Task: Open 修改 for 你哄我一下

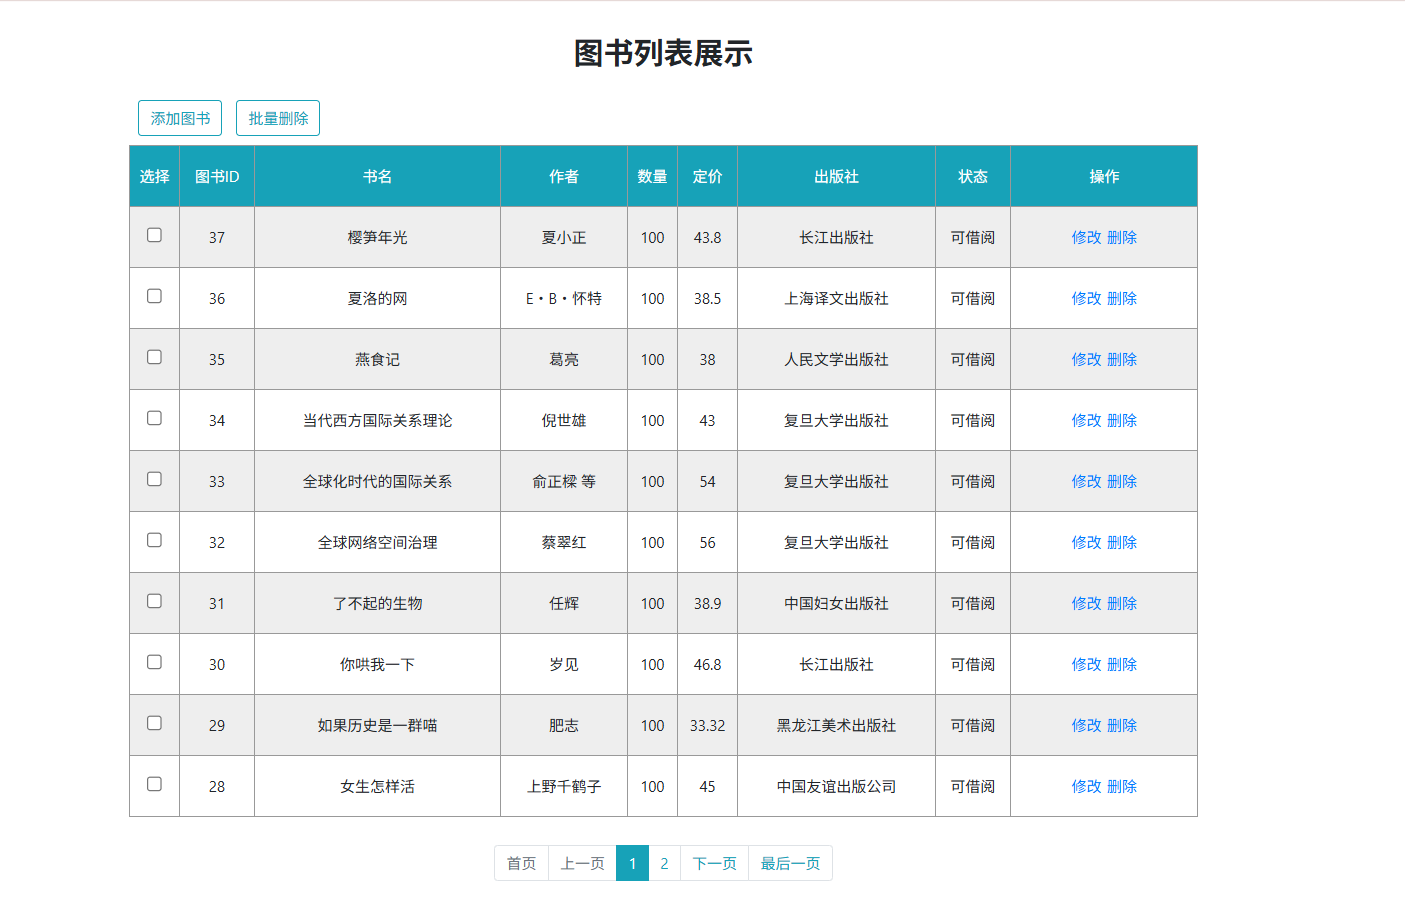Action: pos(1086,664)
